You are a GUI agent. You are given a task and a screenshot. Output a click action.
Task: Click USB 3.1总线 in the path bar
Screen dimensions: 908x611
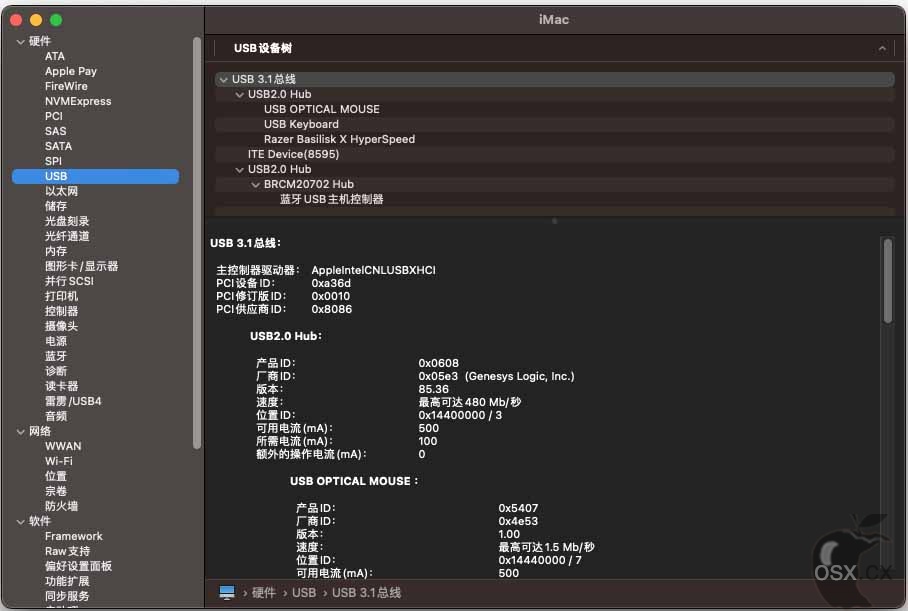coord(367,592)
